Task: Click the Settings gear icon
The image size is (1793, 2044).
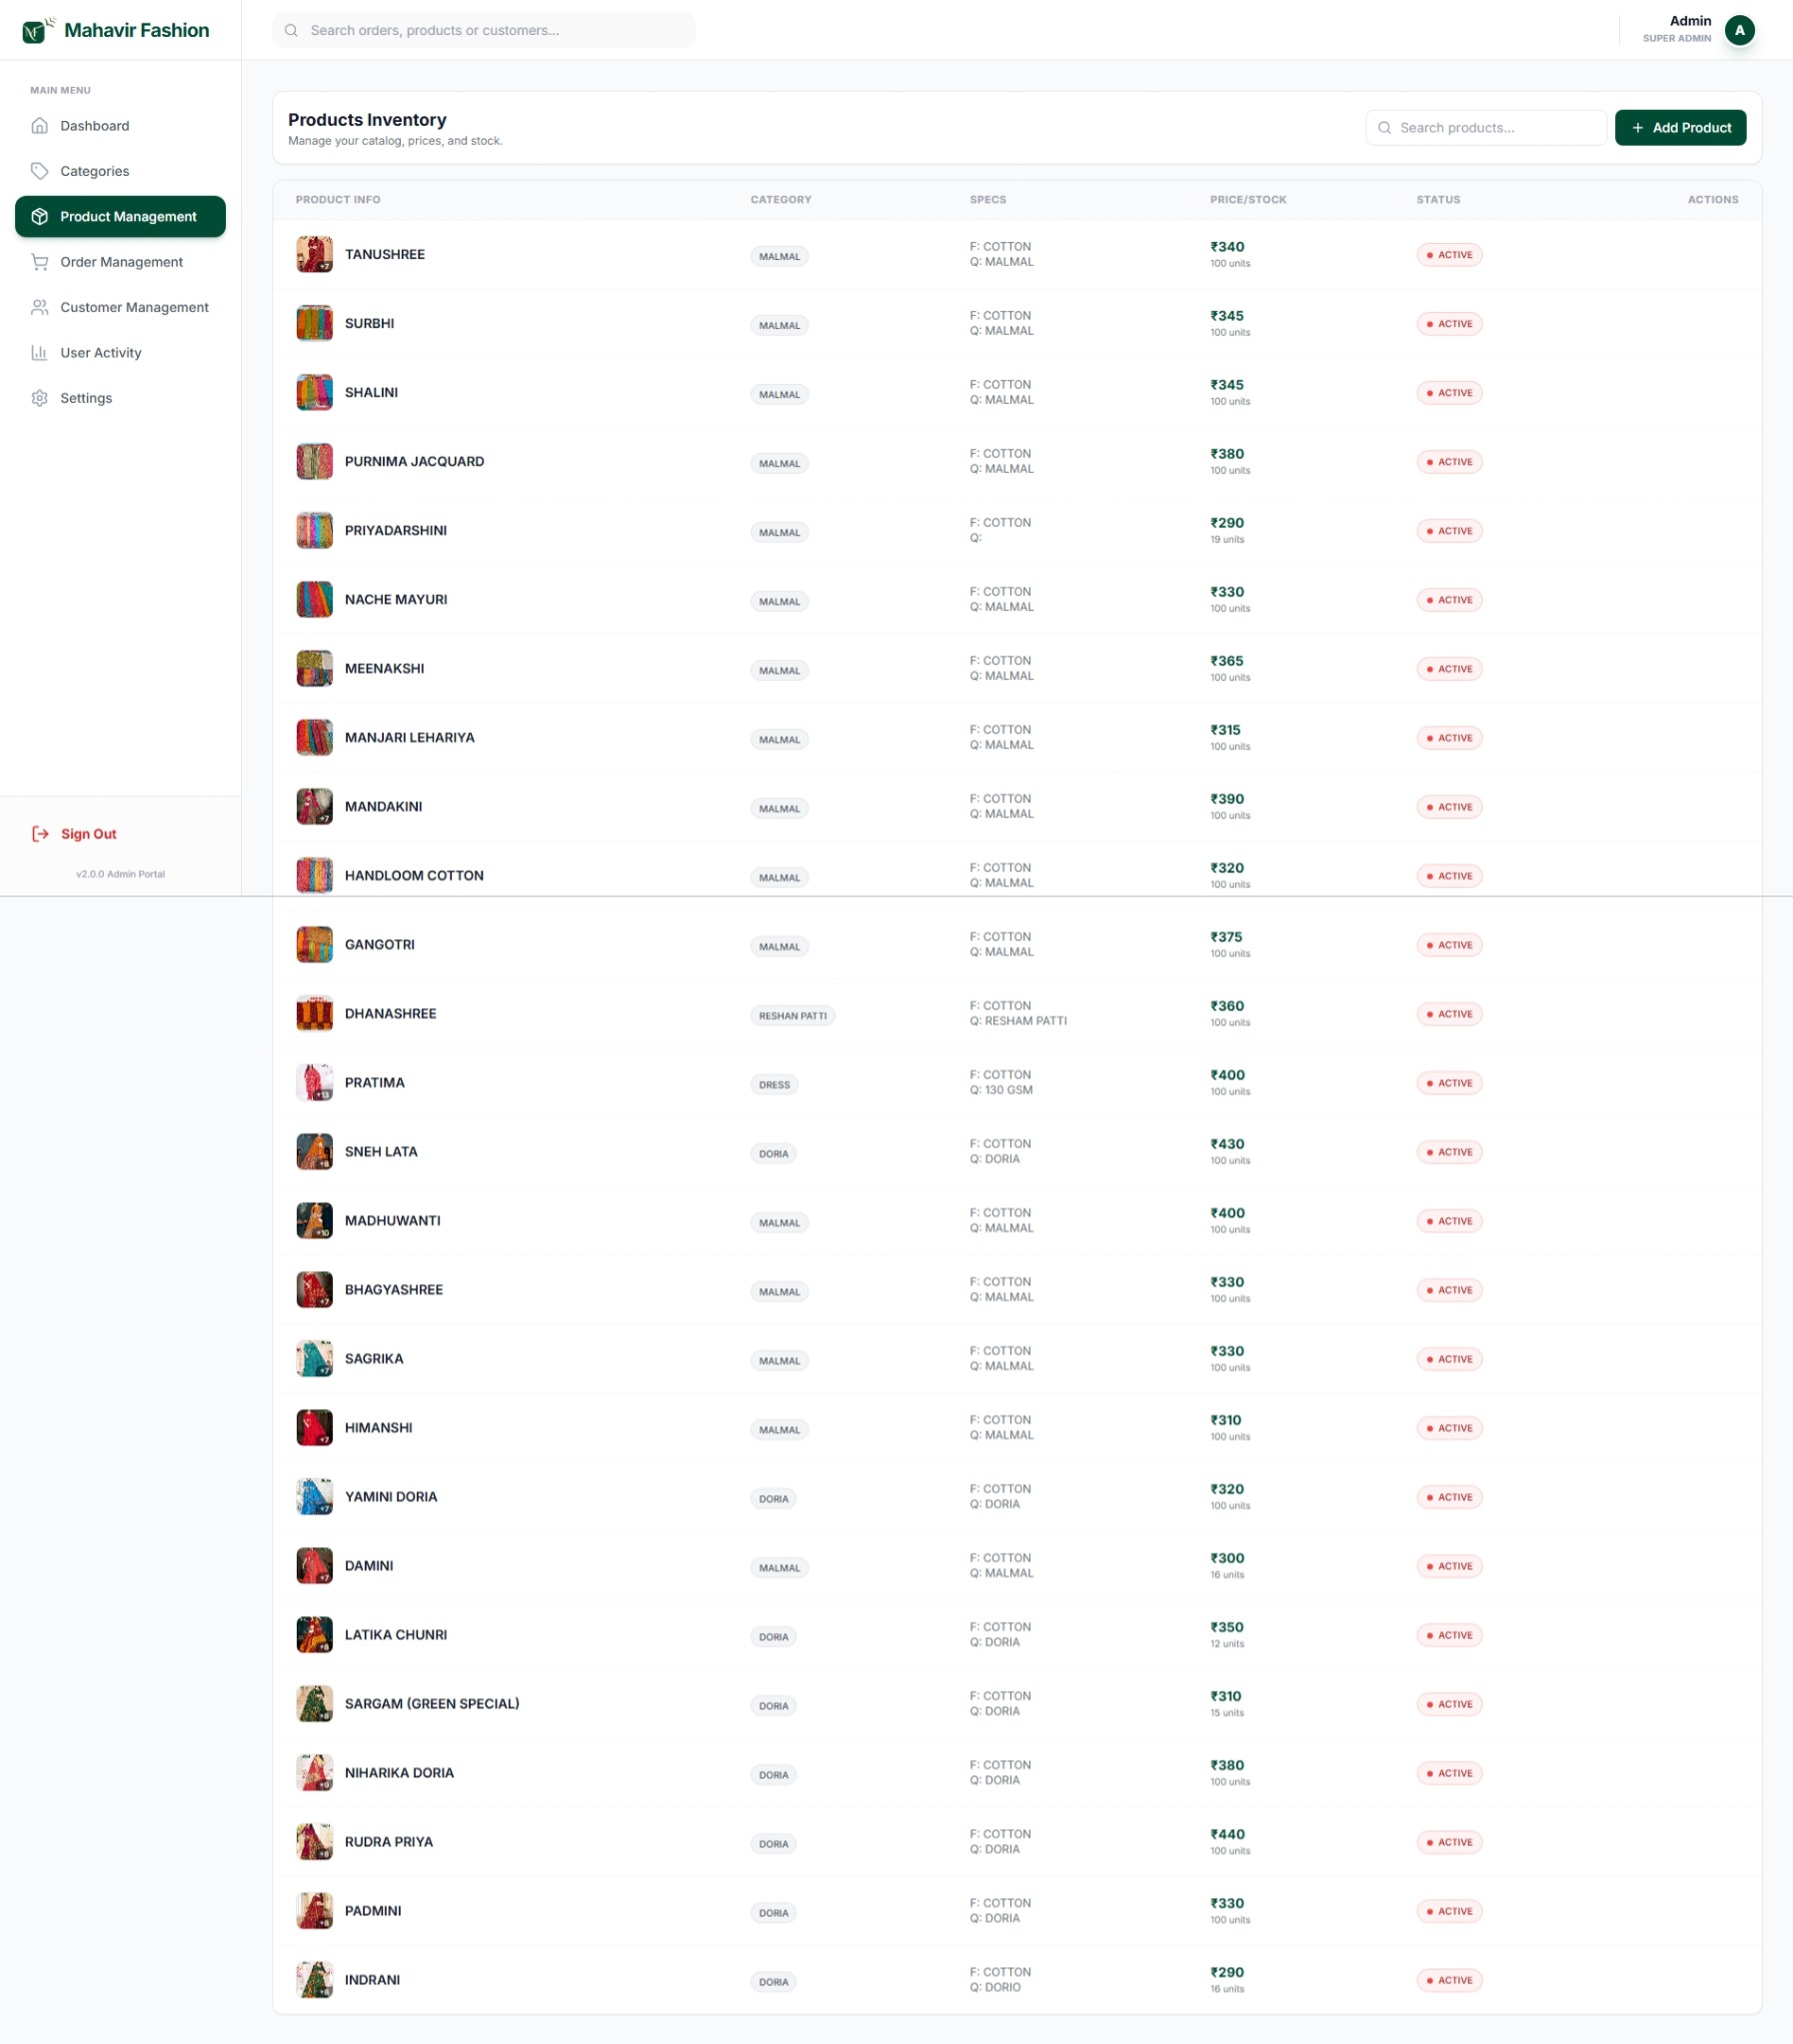Action: point(40,398)
